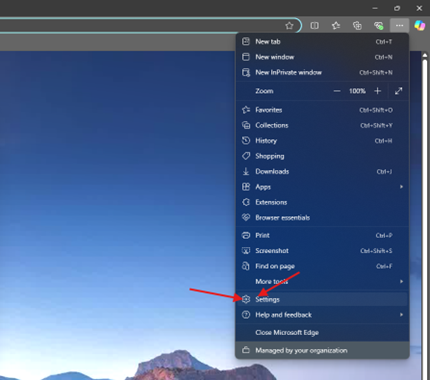430x380 pixels.
Task: Select Screenshot menu item
Action: 322,251
